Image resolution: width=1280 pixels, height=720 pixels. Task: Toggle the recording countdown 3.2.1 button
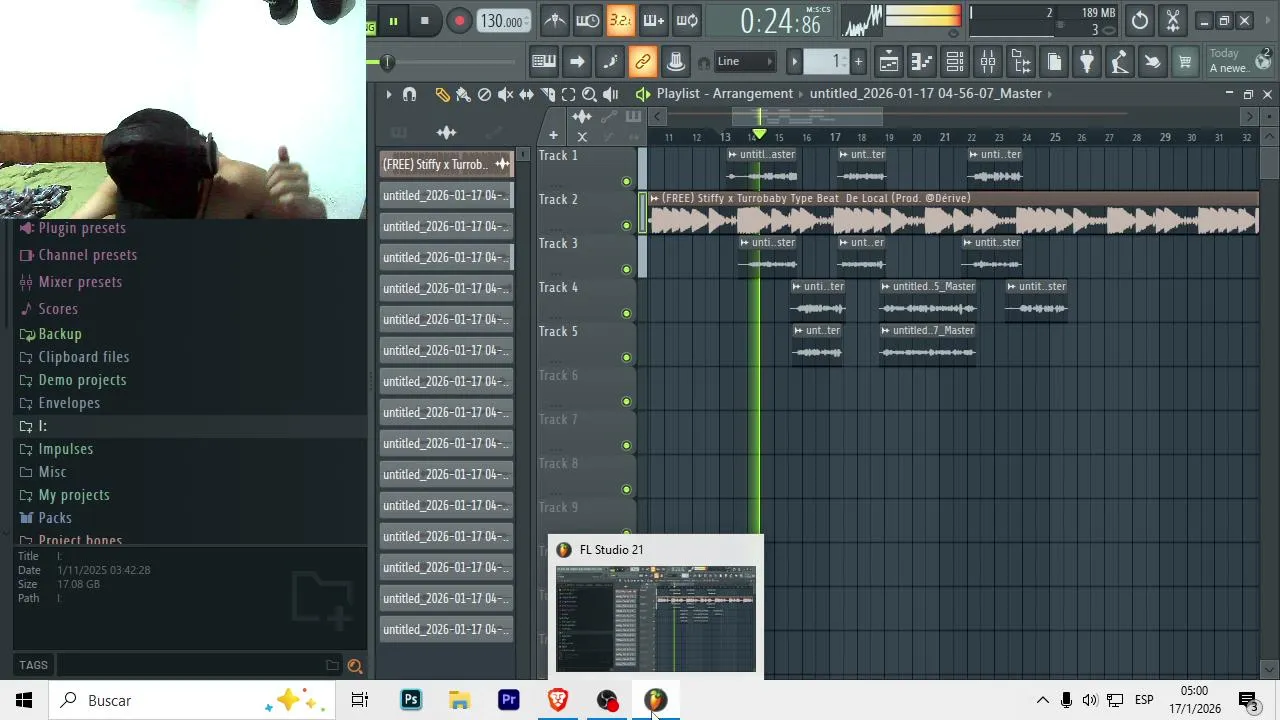pyautogui.click(x=621, y=20)
